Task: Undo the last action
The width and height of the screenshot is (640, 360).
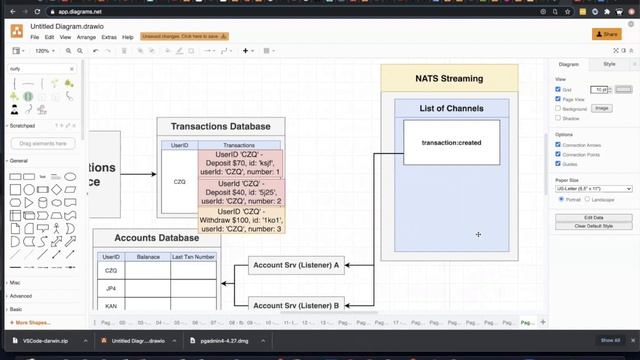Action: pos(96,51)
